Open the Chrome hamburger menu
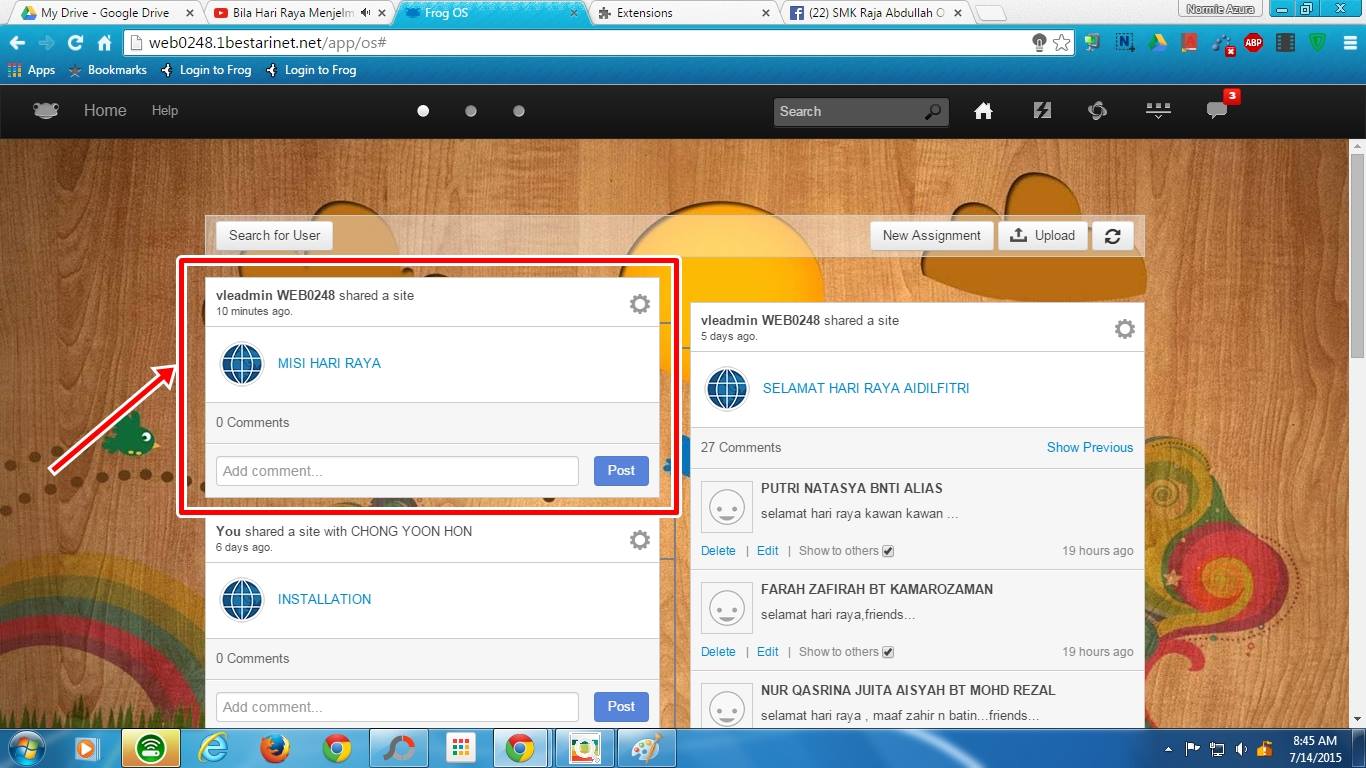 pos(1348,43)
